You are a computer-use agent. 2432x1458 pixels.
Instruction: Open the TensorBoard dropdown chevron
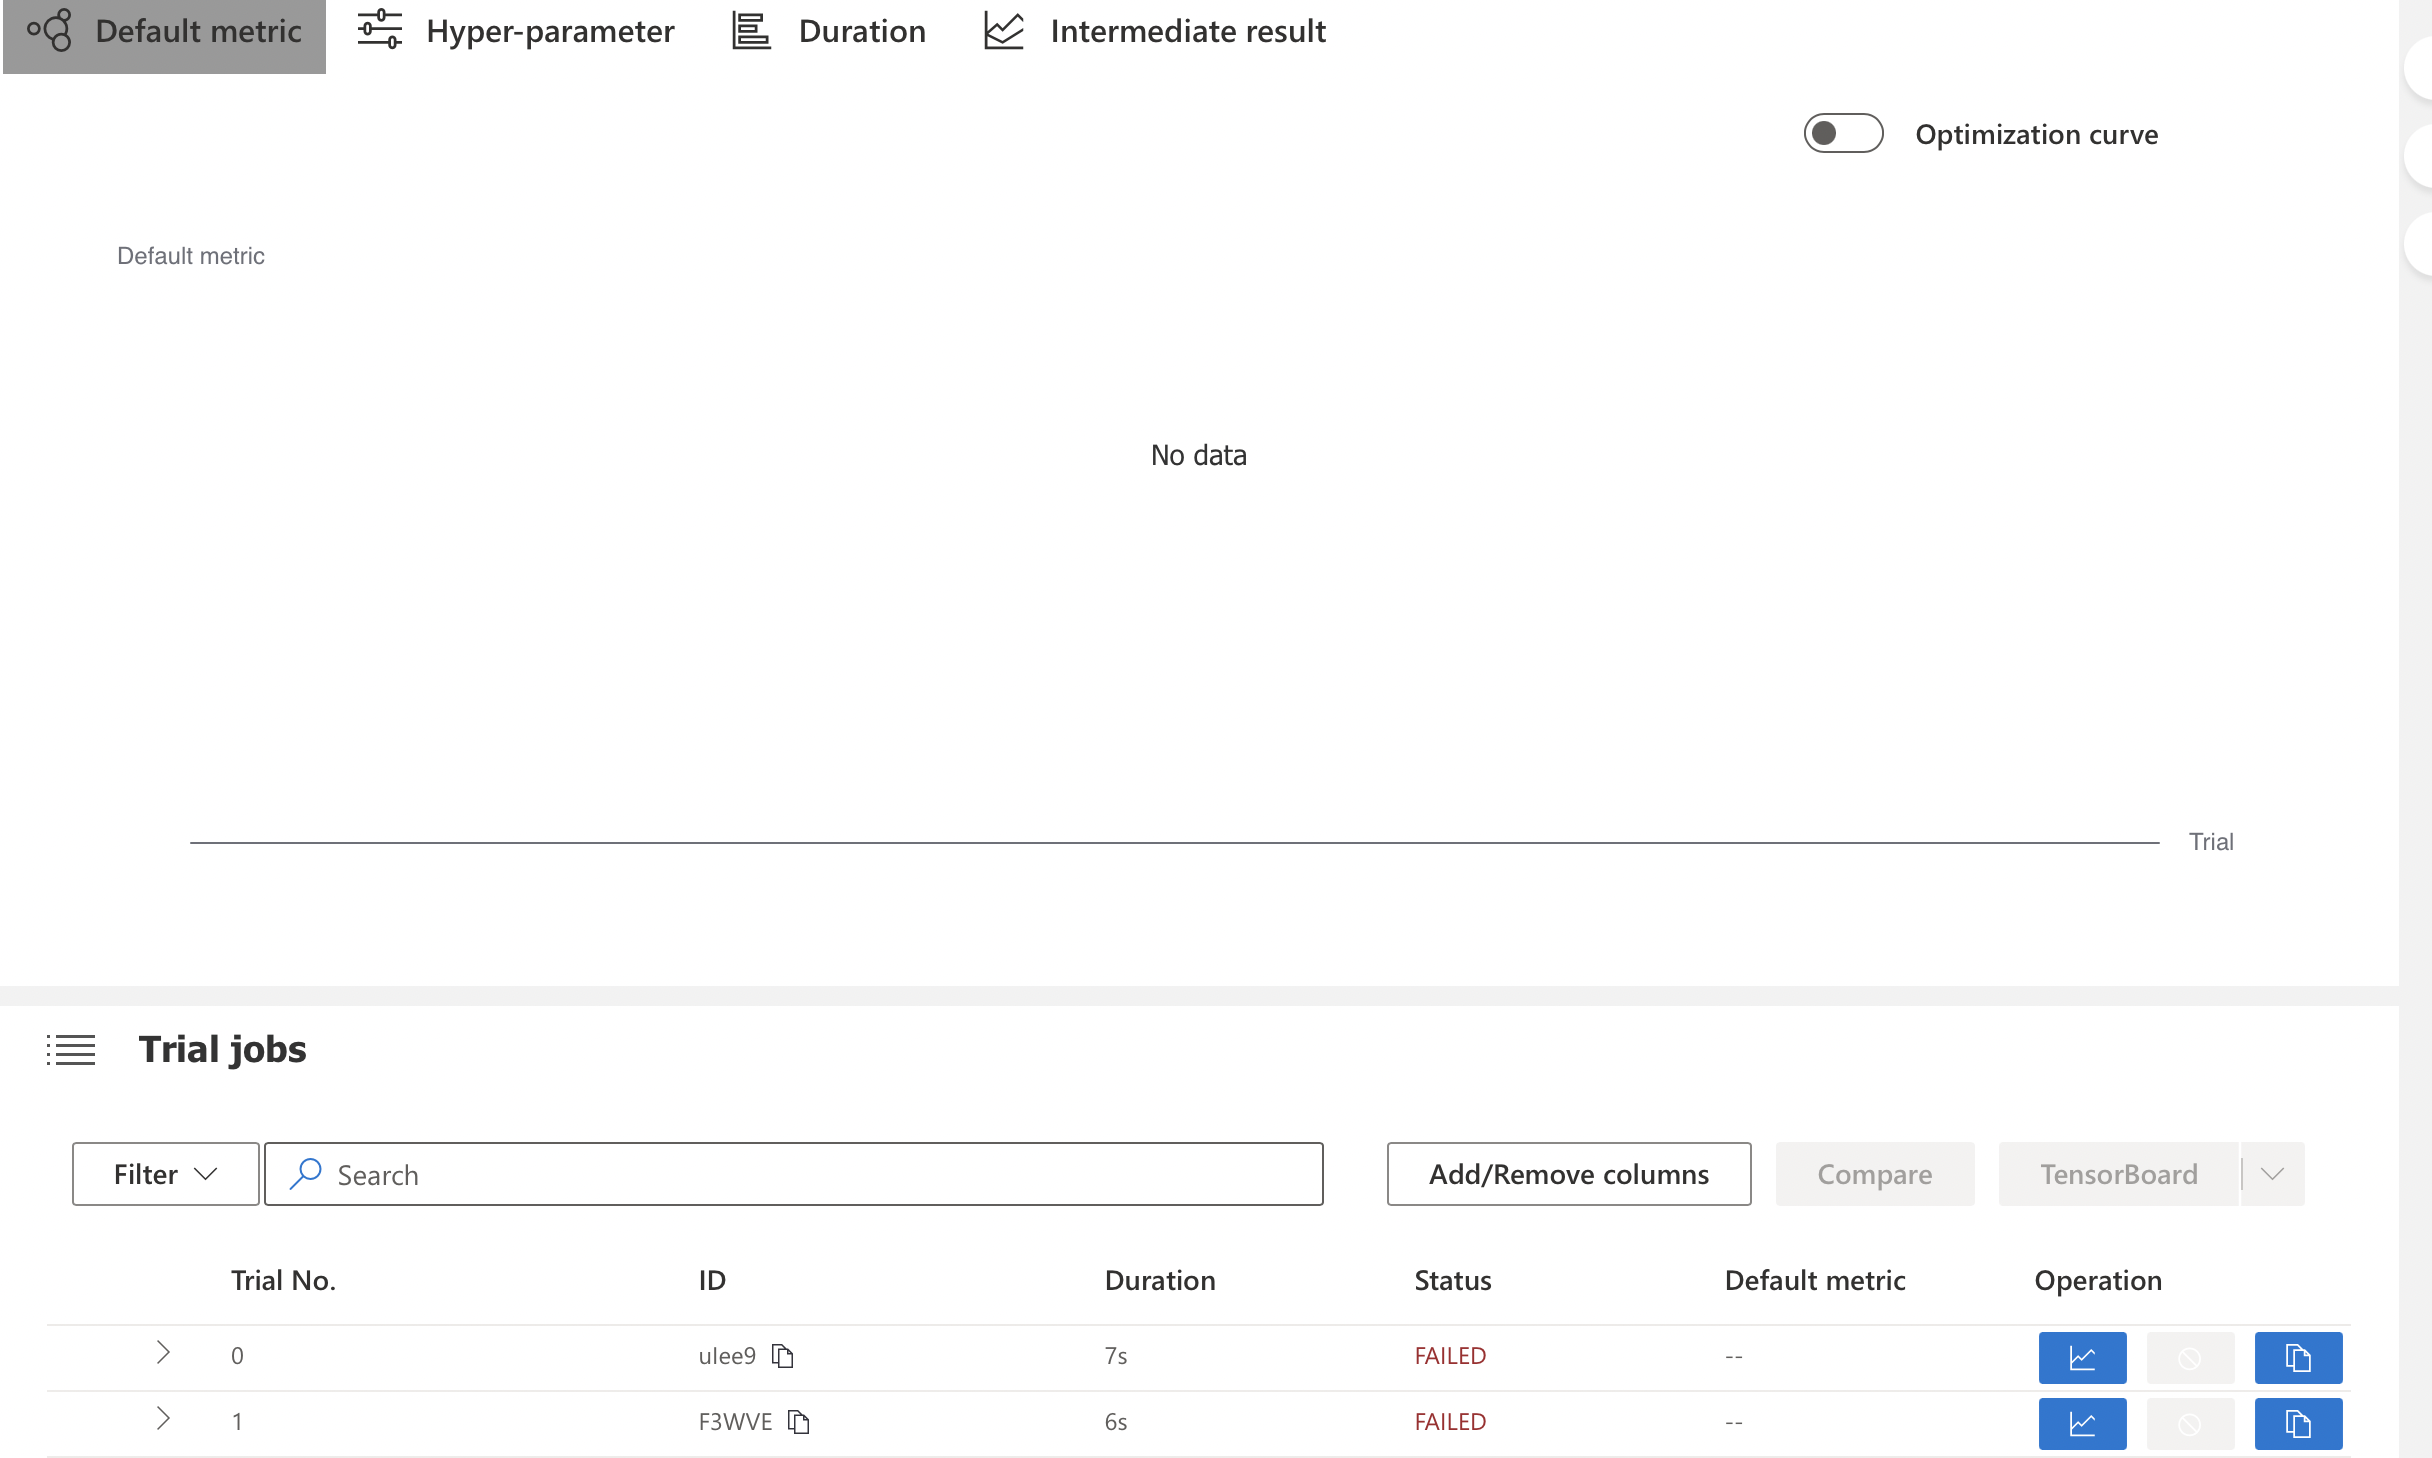pos(2271,1174)
